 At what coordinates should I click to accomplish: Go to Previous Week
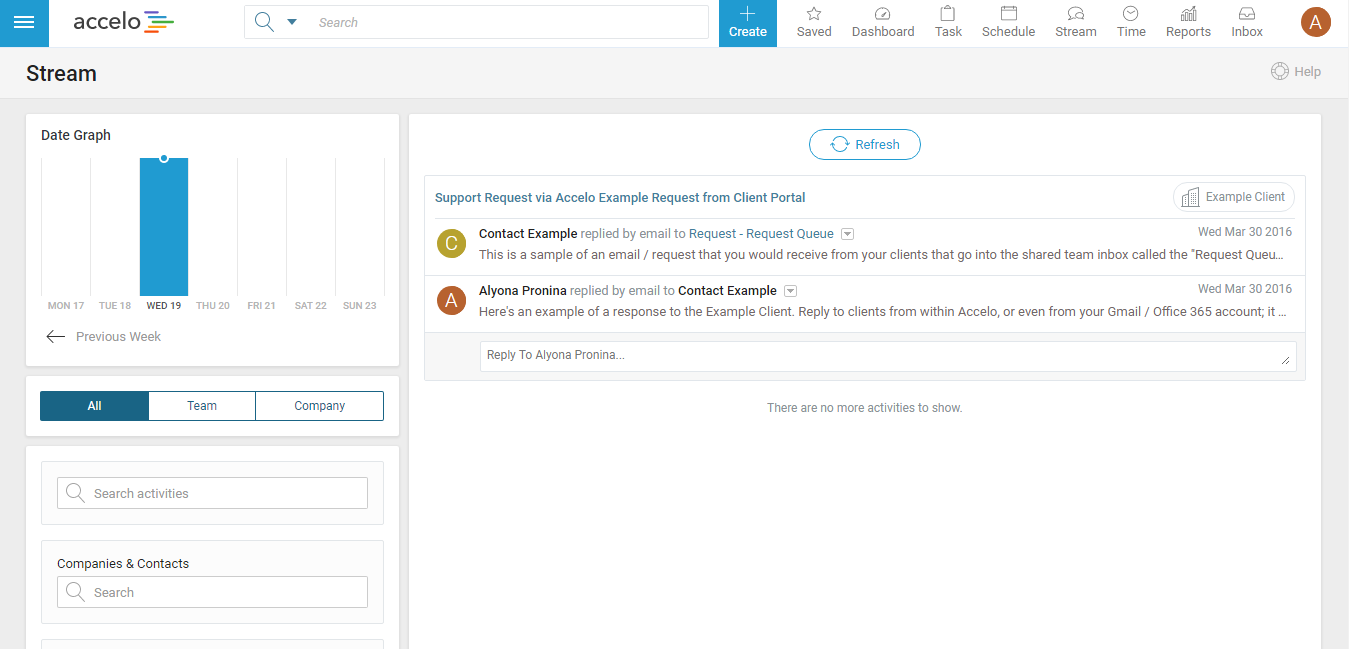pyautogui.click(x=104, y=336)
